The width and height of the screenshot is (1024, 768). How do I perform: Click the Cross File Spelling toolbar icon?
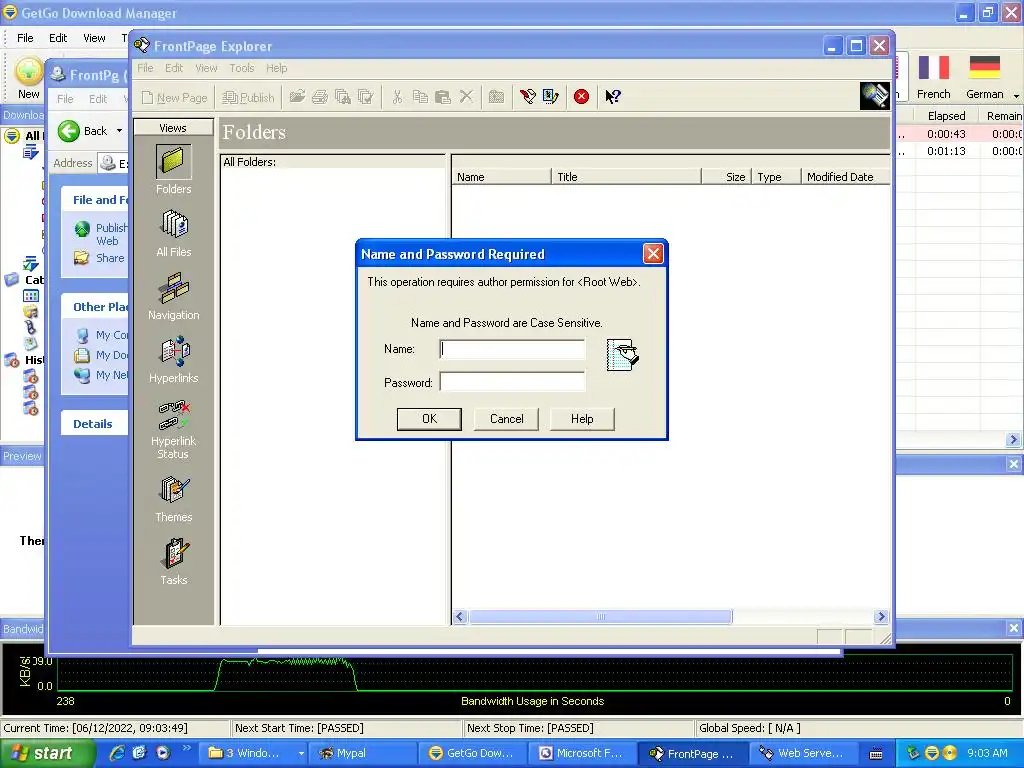tap(365, 97)
